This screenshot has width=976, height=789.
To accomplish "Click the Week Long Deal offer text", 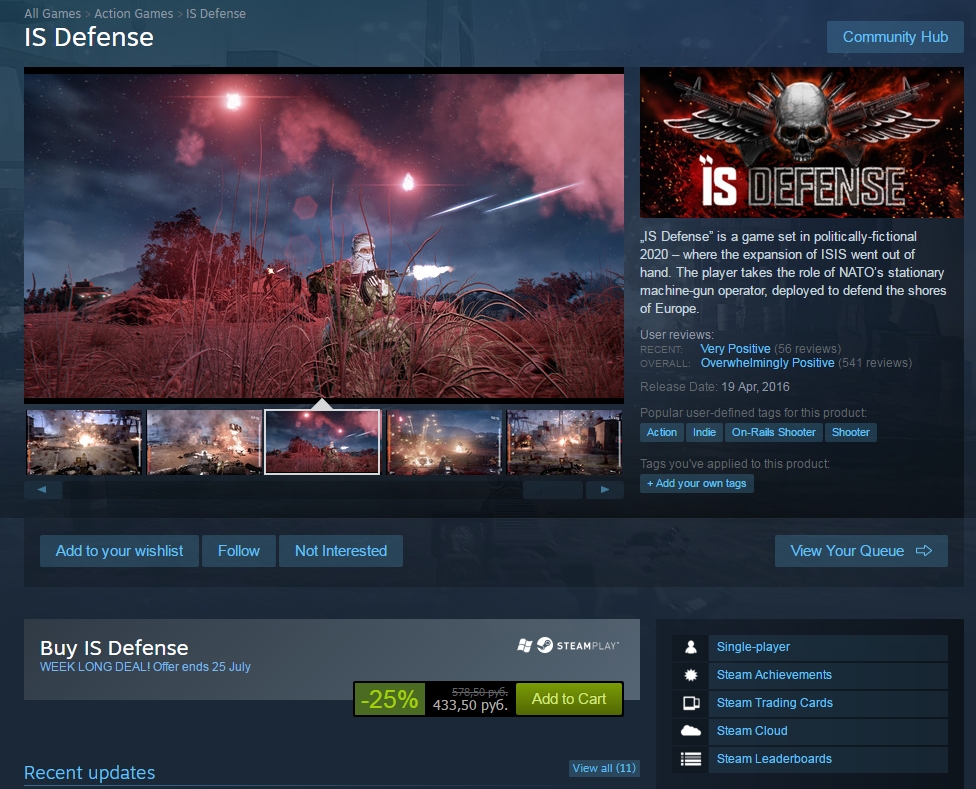I will [145, 666].
